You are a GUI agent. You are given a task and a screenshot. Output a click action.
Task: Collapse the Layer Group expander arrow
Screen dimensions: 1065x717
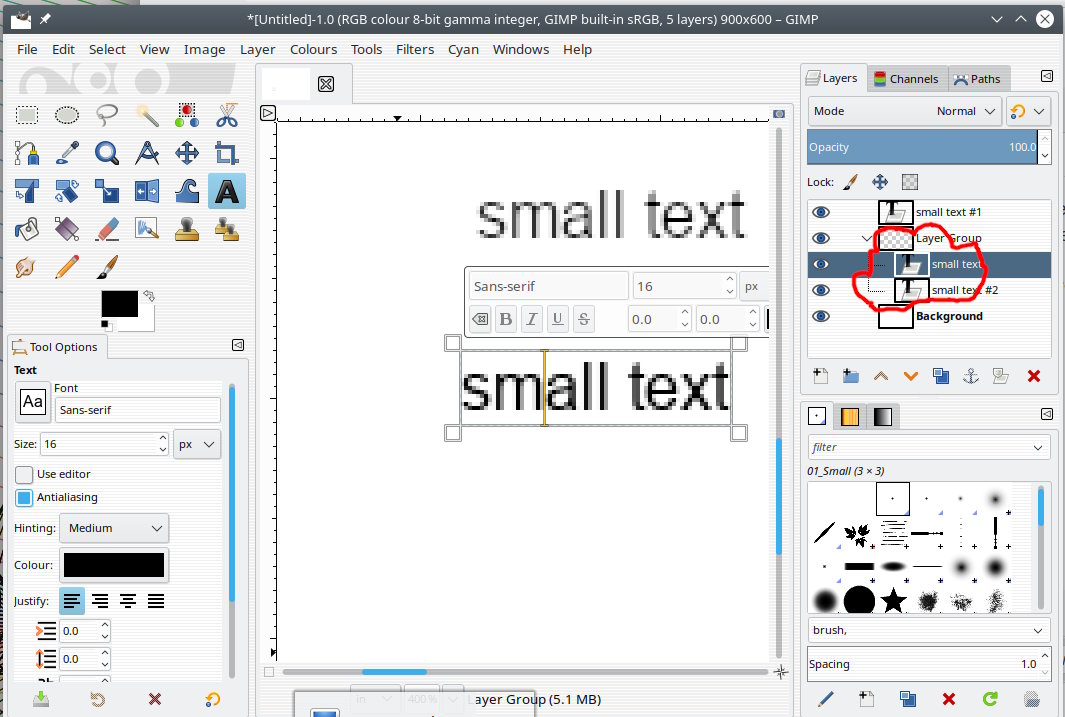(x=866, y=239)
